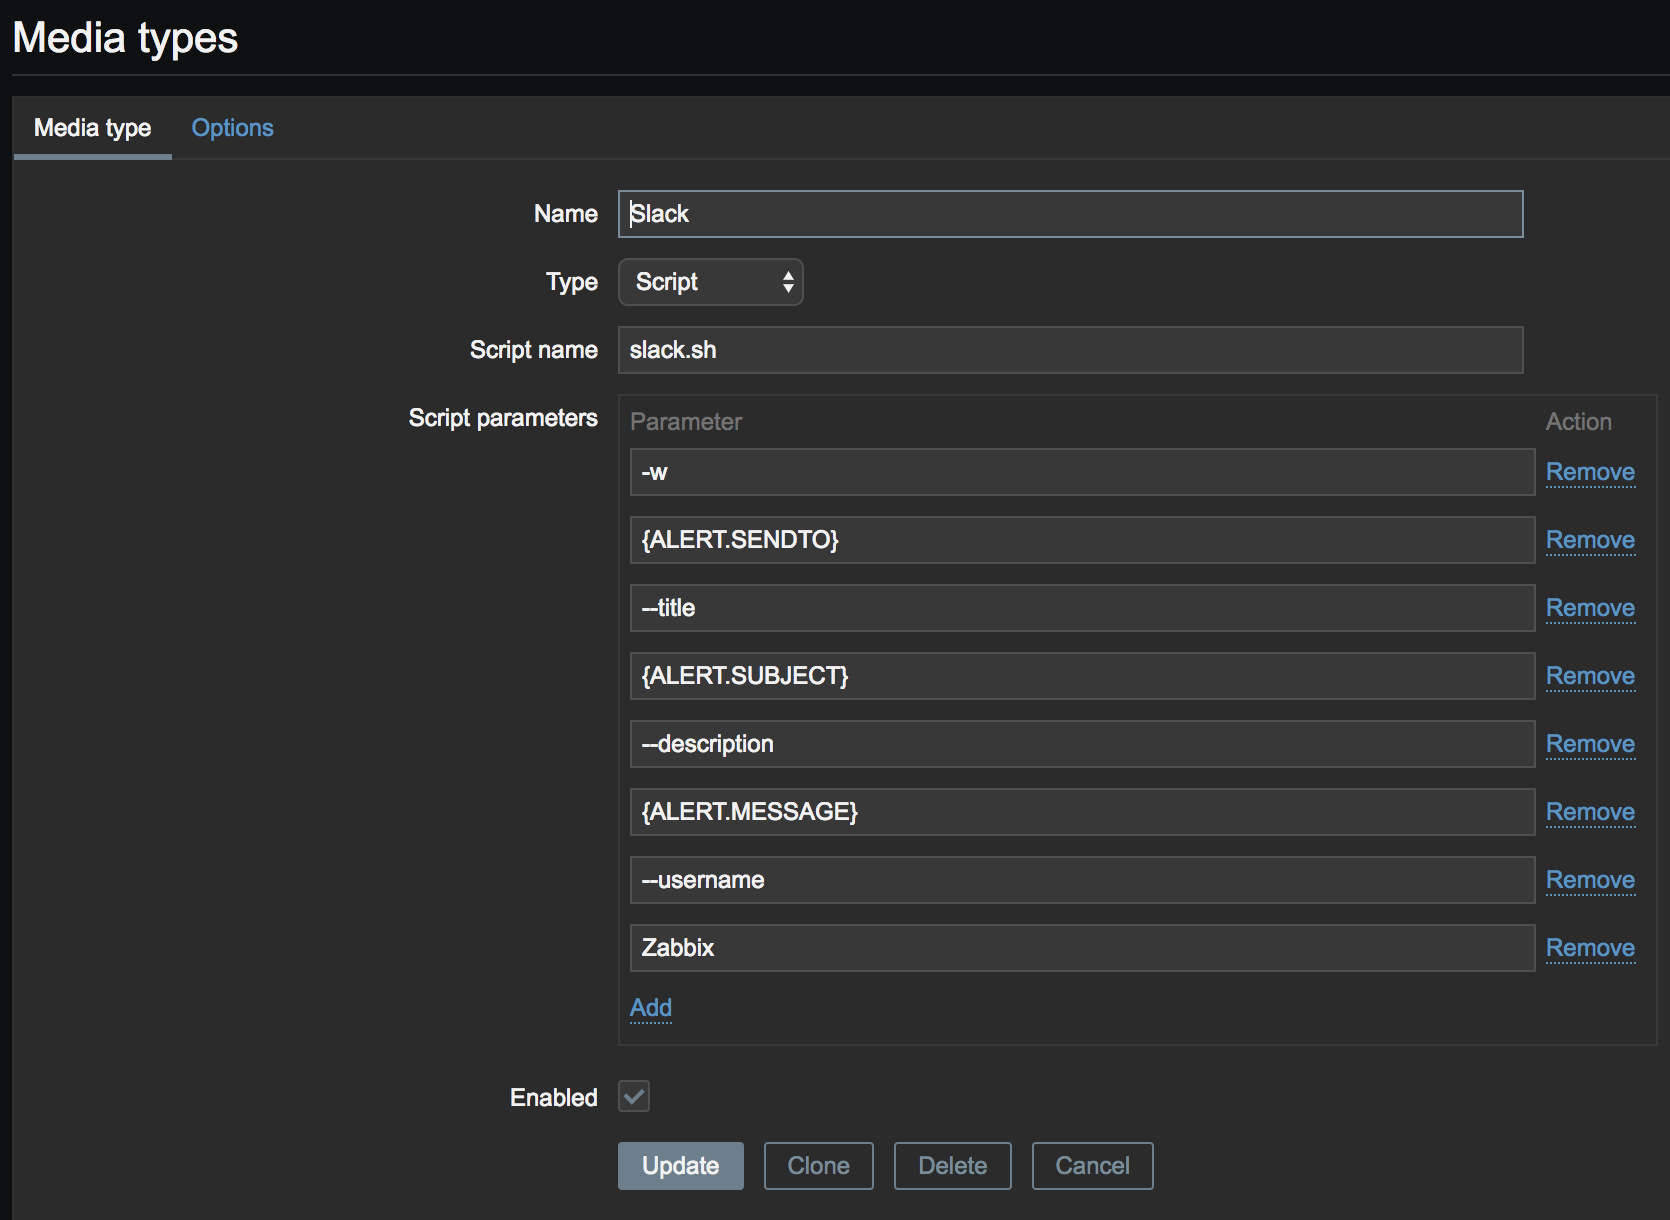Toggle the Enabled checkbox
This screenshot has width=1670, height=1220.
click(634, 1096)
